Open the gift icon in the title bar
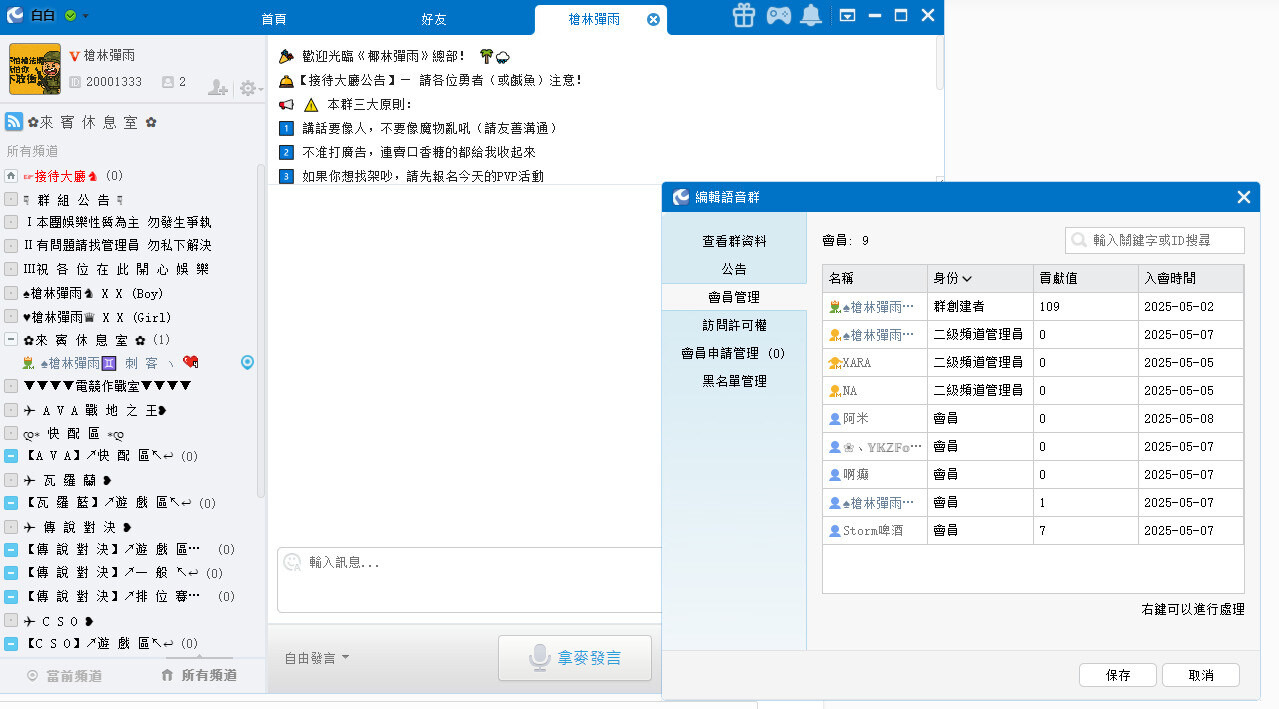The width and height of the screenshot is (1279, 709). coord(743,16)
